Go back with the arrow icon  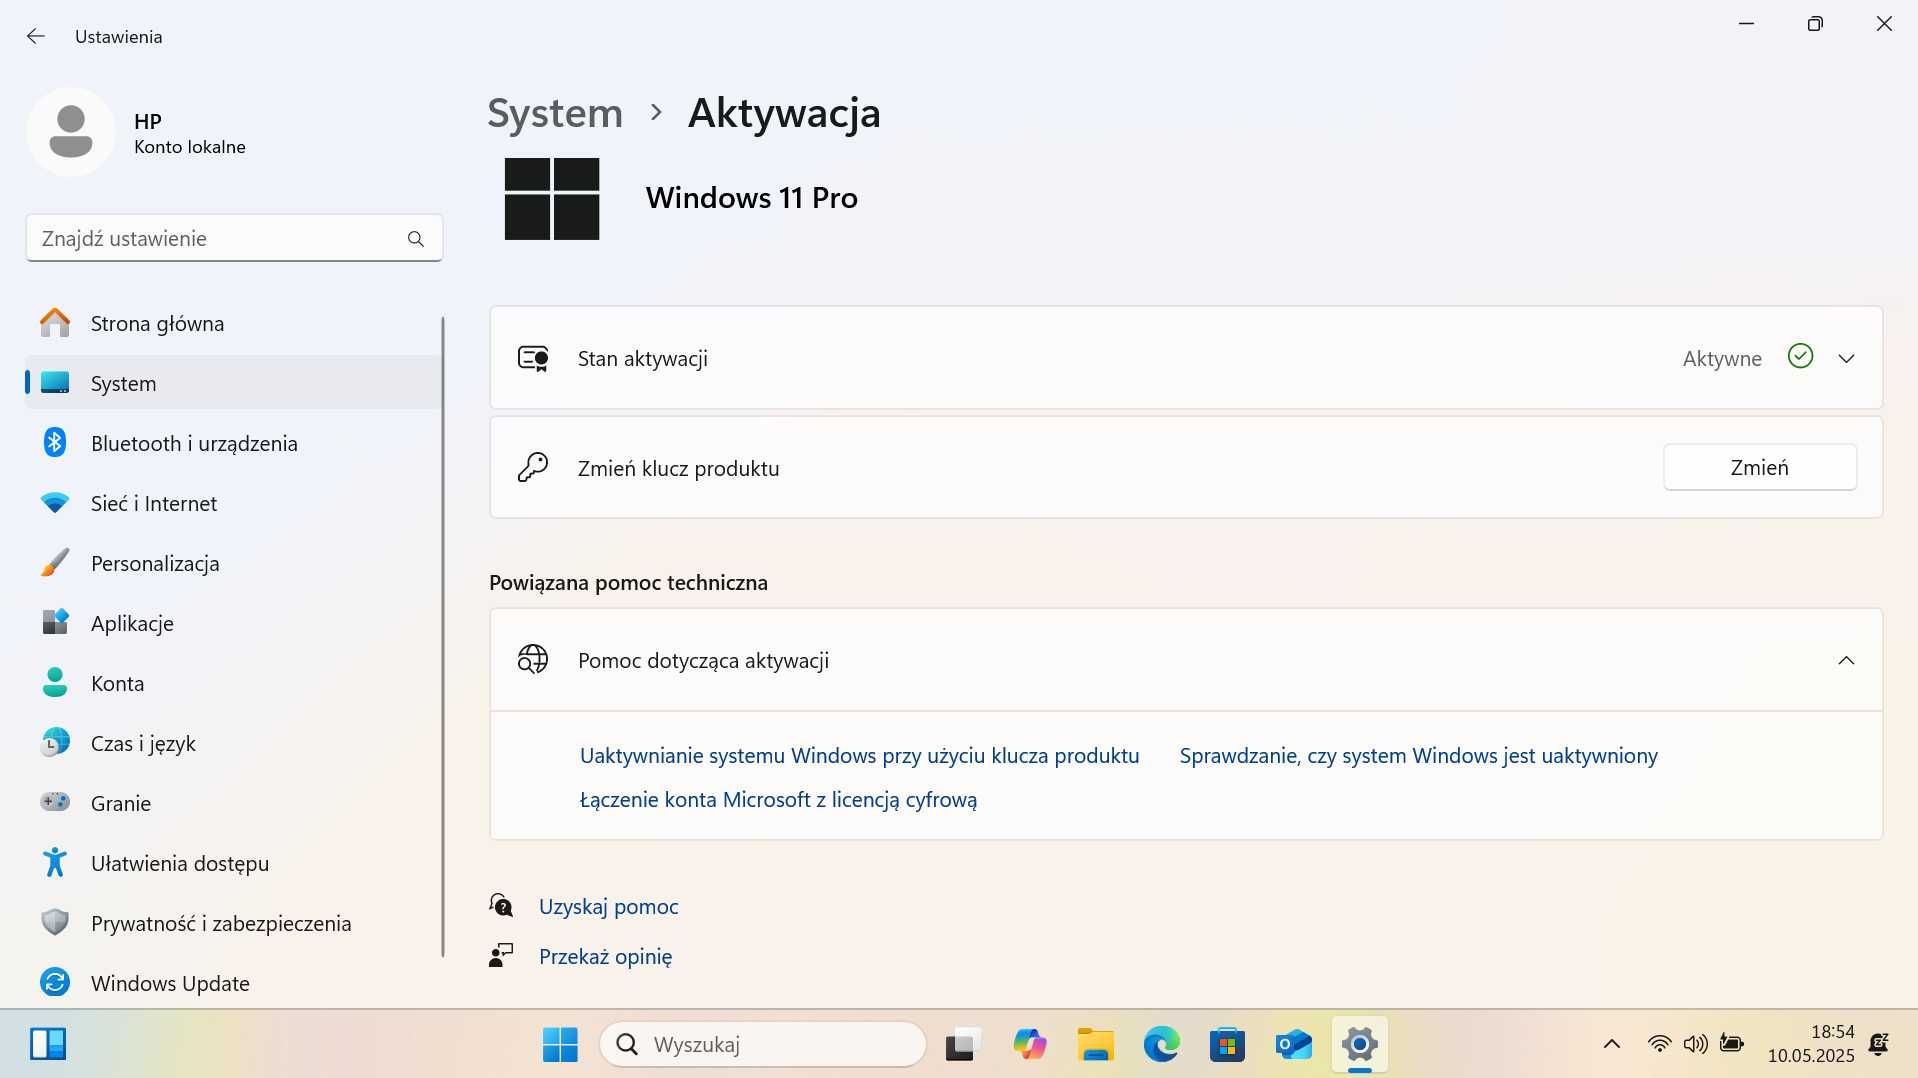[36, 36]
